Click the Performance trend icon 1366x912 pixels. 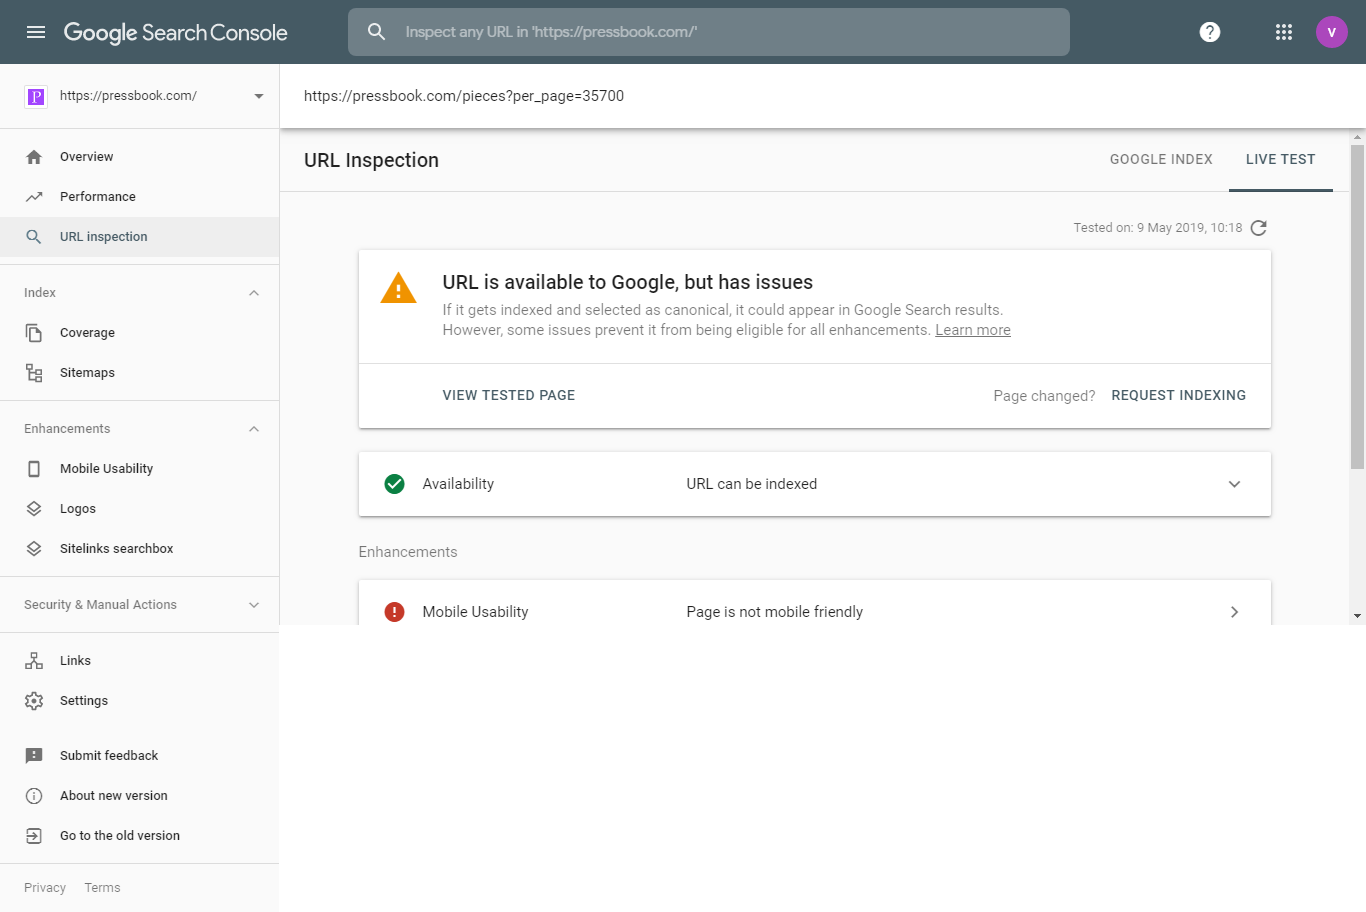click(34, 197)
